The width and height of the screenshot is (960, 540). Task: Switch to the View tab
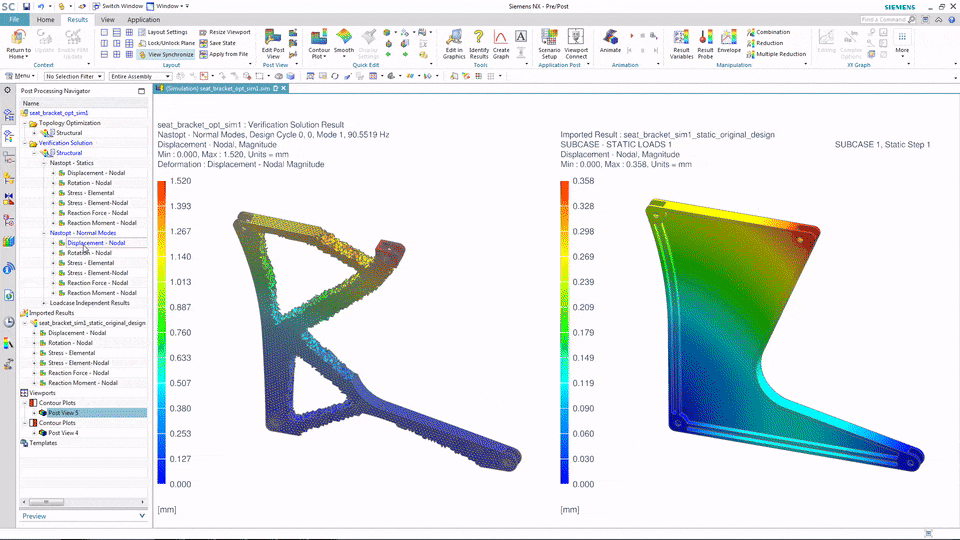(x=108, y=20)
